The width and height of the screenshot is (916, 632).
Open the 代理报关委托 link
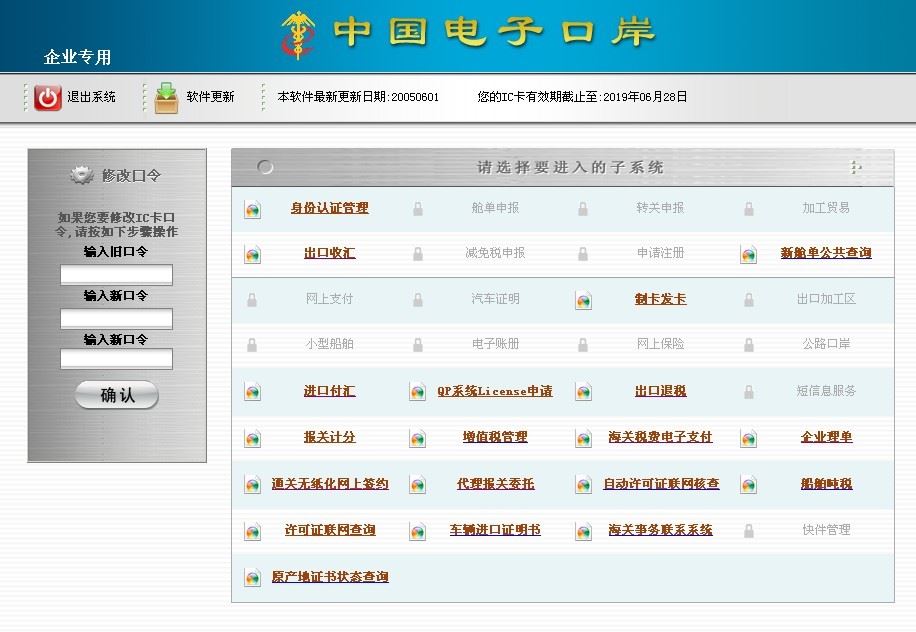[x=495, y=484]
